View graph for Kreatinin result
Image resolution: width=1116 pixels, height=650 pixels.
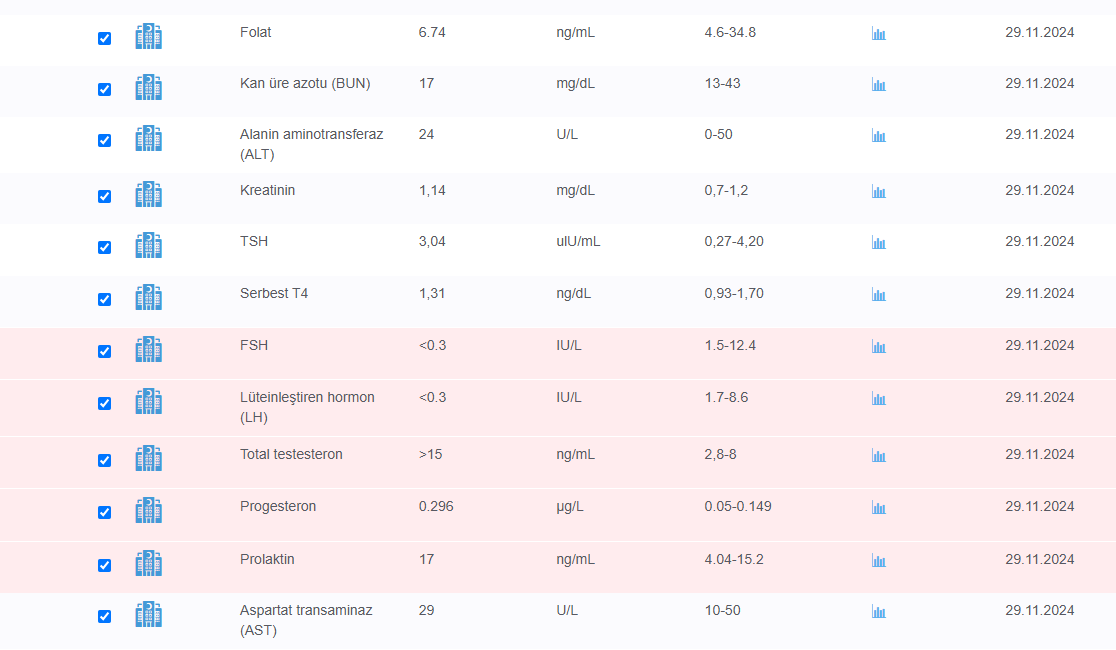(879, 192)
